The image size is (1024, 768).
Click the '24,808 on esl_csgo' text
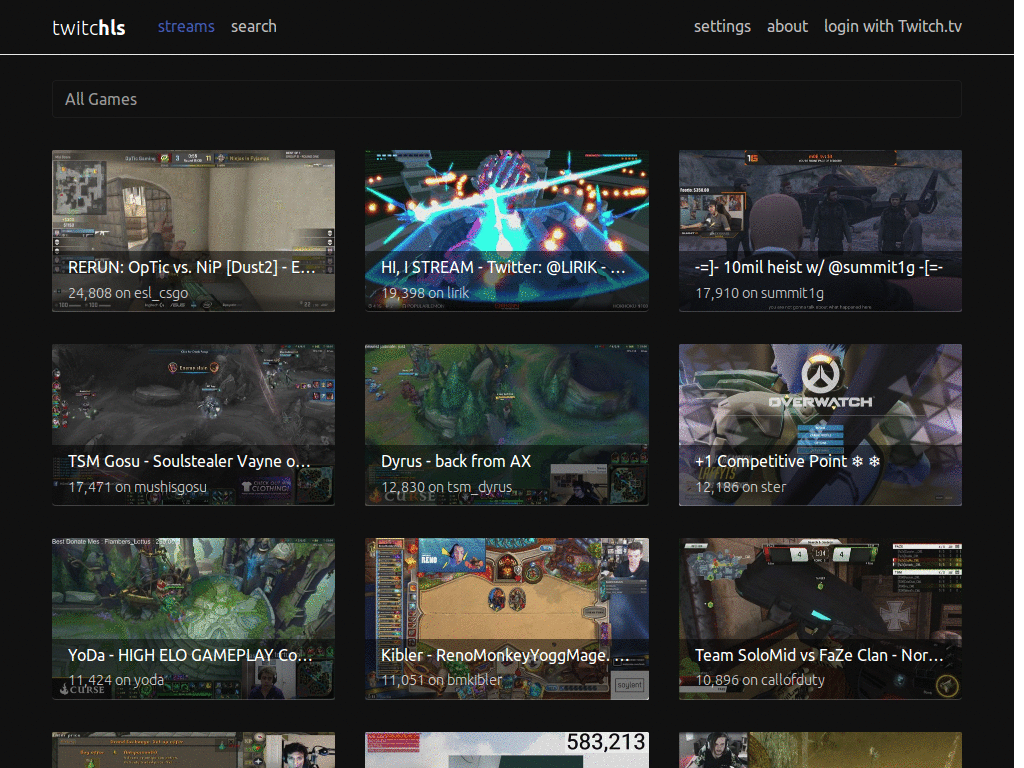[x=128, y=293]
